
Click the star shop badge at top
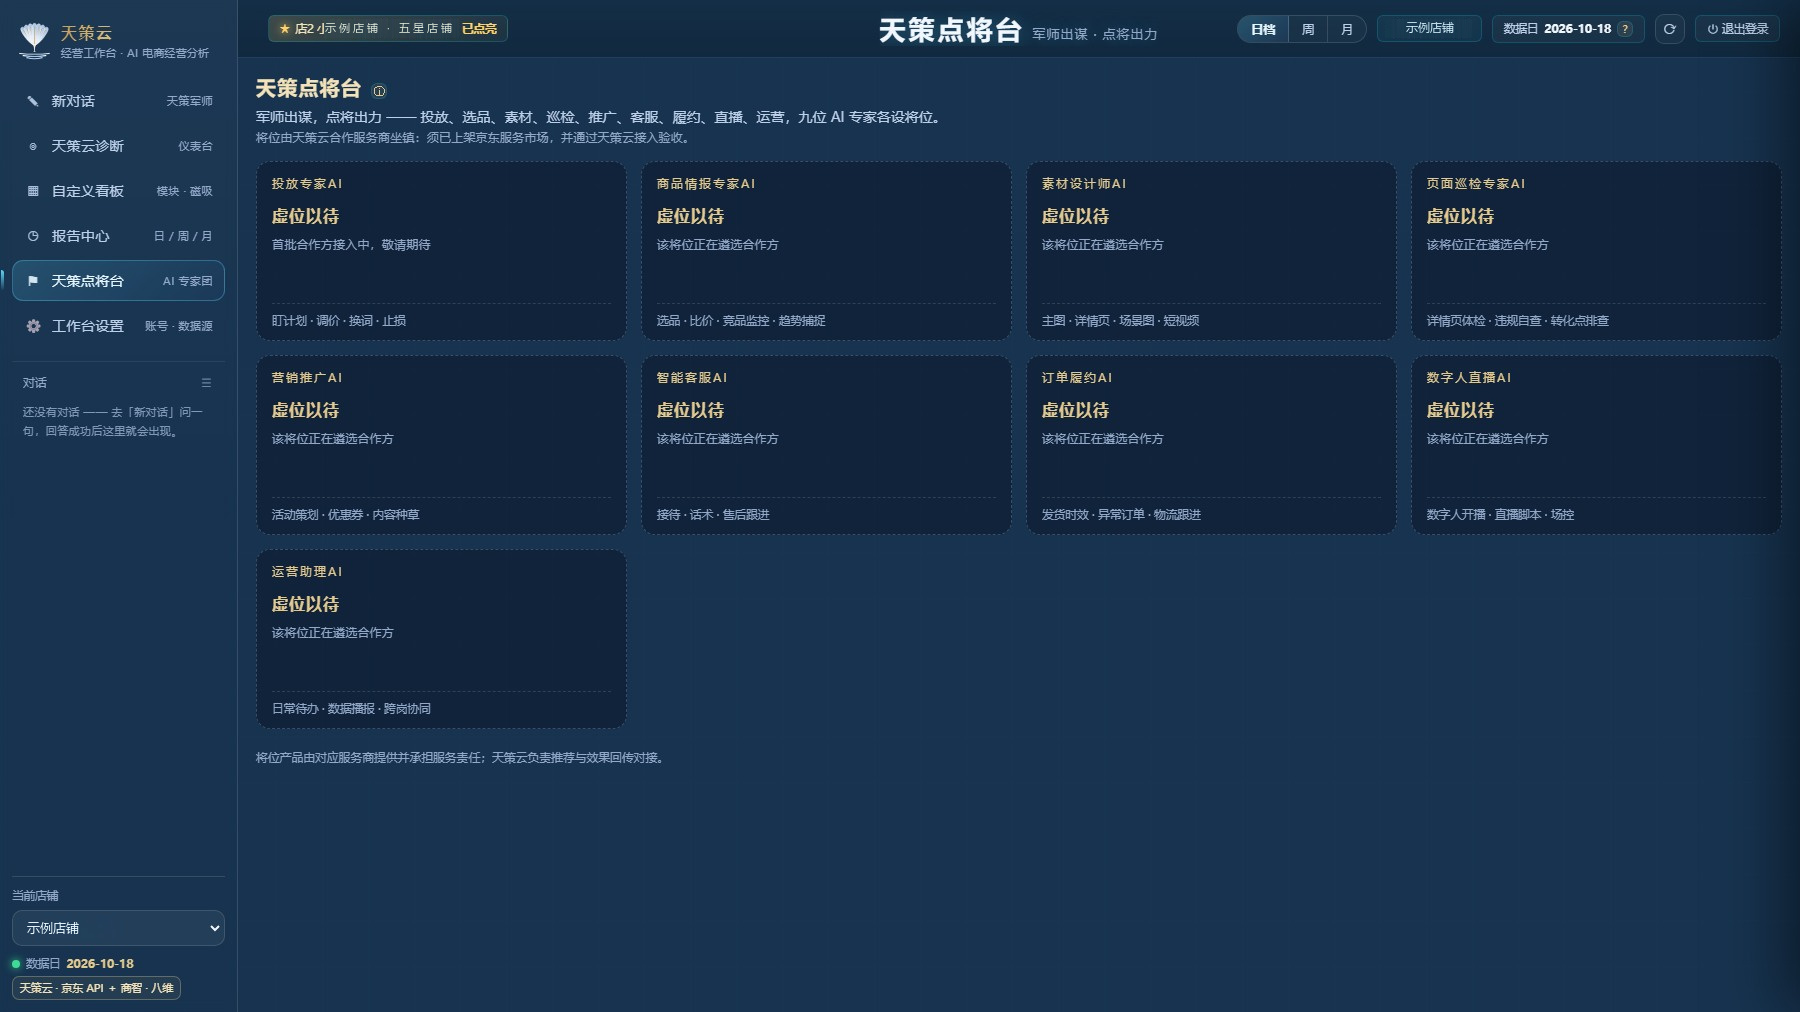[388, 29]
